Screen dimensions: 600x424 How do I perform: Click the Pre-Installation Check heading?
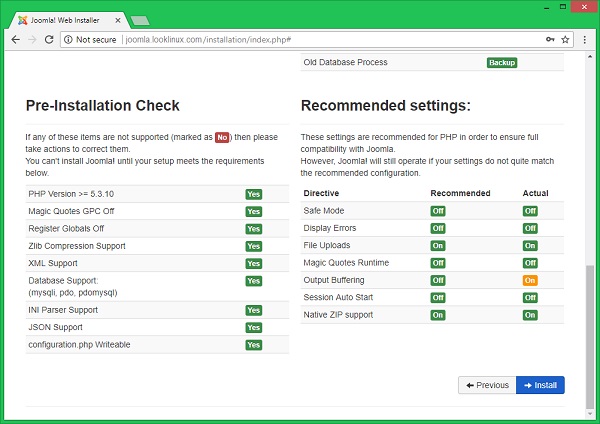click(103, 106)
